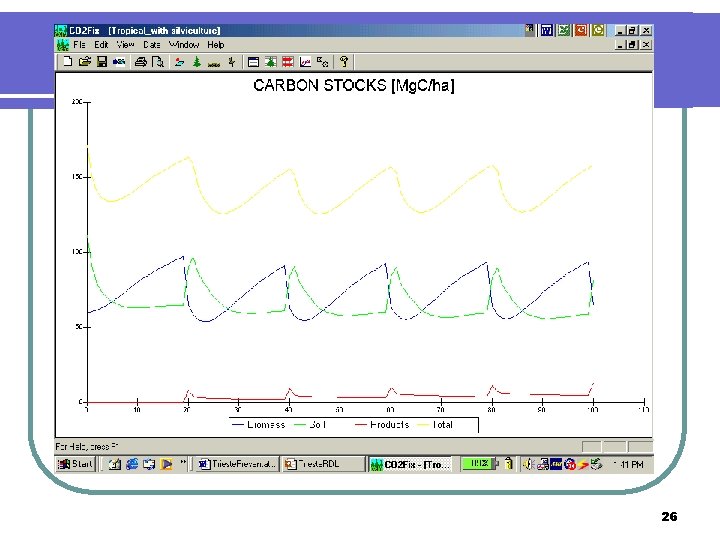
Task: Click the CO2Fix document icon in menu bar
Action: tap(62, 45)
